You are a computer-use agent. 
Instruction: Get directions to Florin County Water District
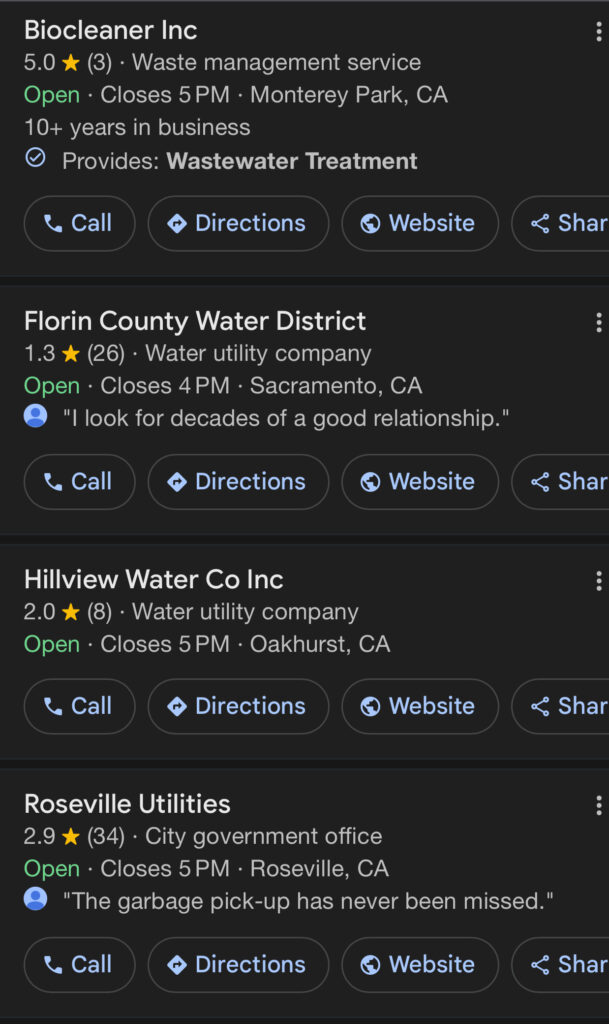click(238, 482)
